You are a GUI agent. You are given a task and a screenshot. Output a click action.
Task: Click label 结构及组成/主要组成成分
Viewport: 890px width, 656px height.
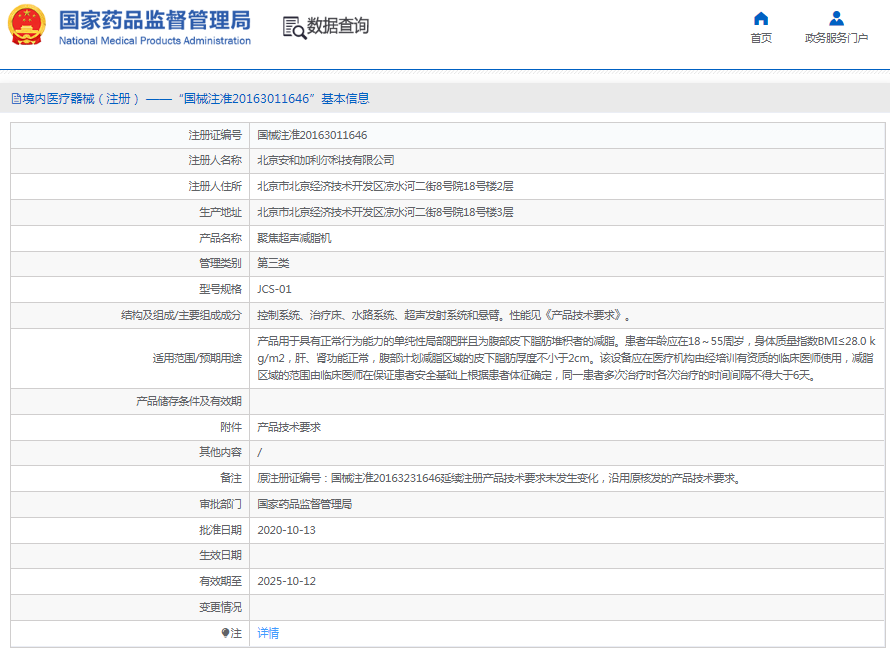(x=181, y=315)
